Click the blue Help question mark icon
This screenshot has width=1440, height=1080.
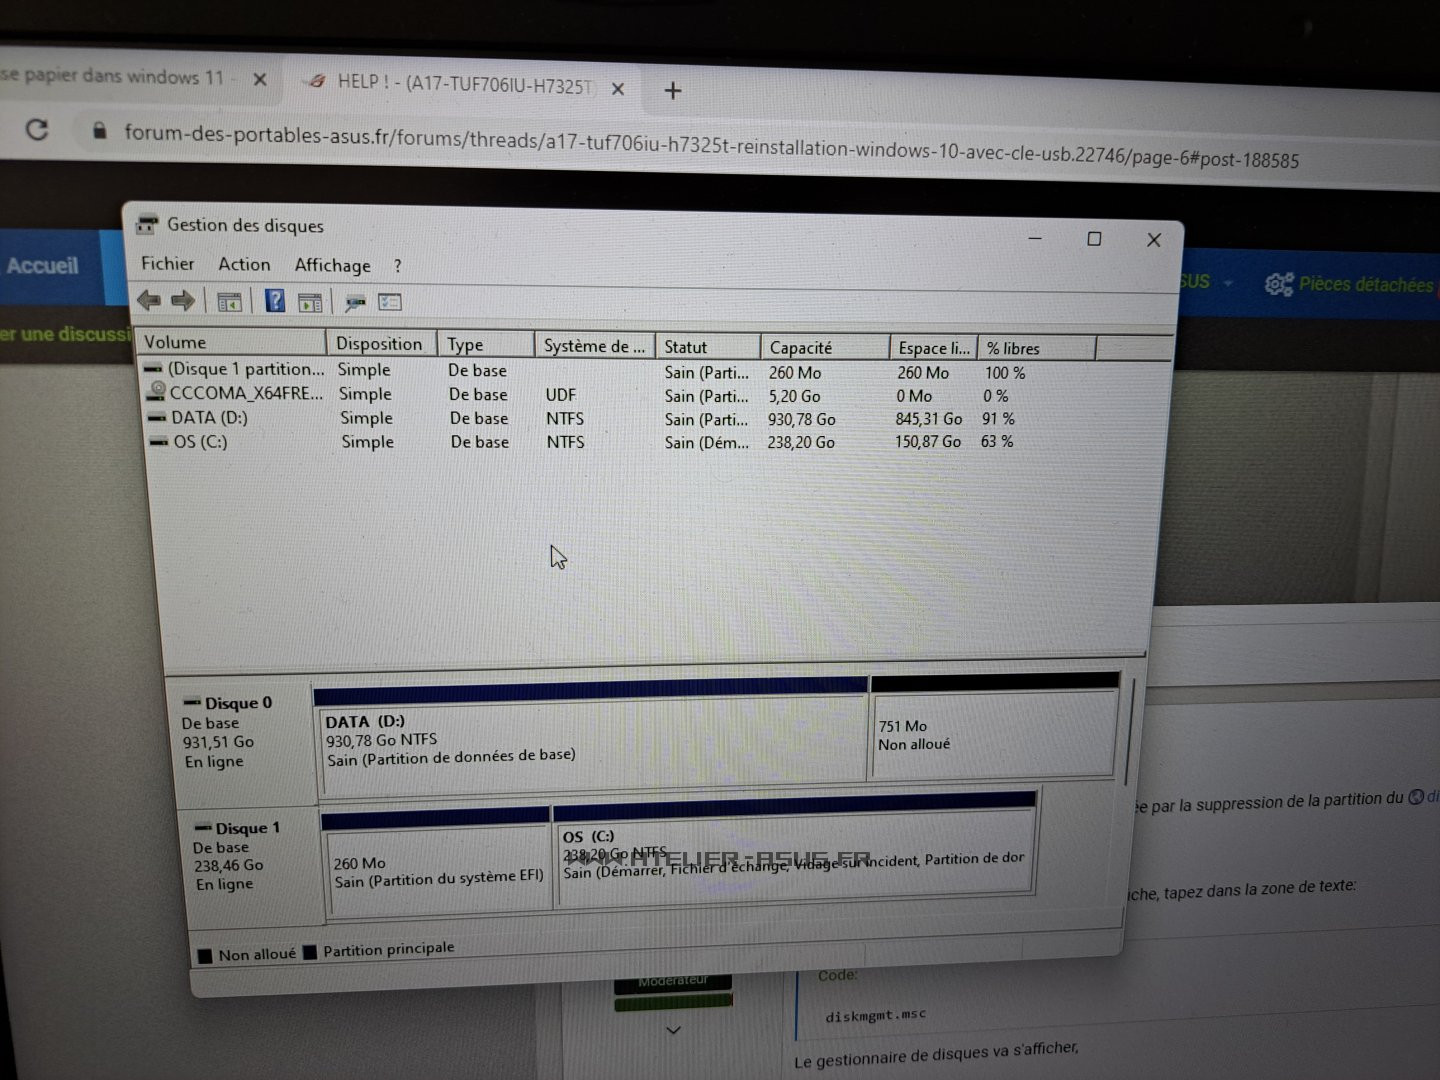coord(274,301)
